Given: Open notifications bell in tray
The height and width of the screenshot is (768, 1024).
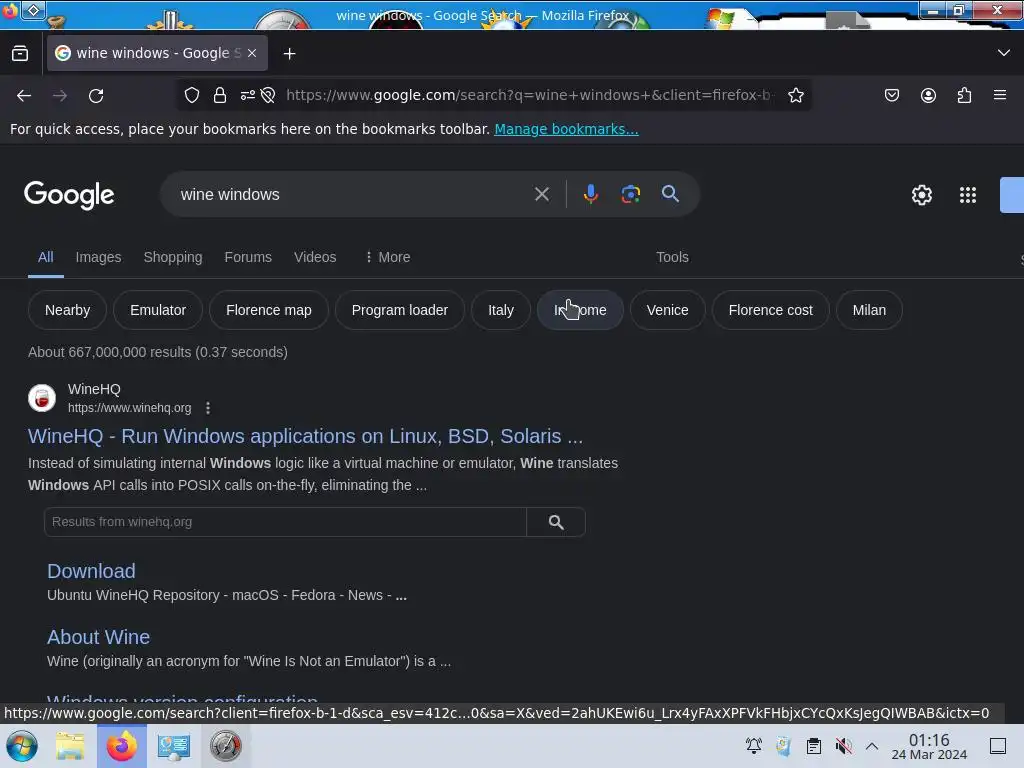Looking at the screenshot, I should (754, 746).
